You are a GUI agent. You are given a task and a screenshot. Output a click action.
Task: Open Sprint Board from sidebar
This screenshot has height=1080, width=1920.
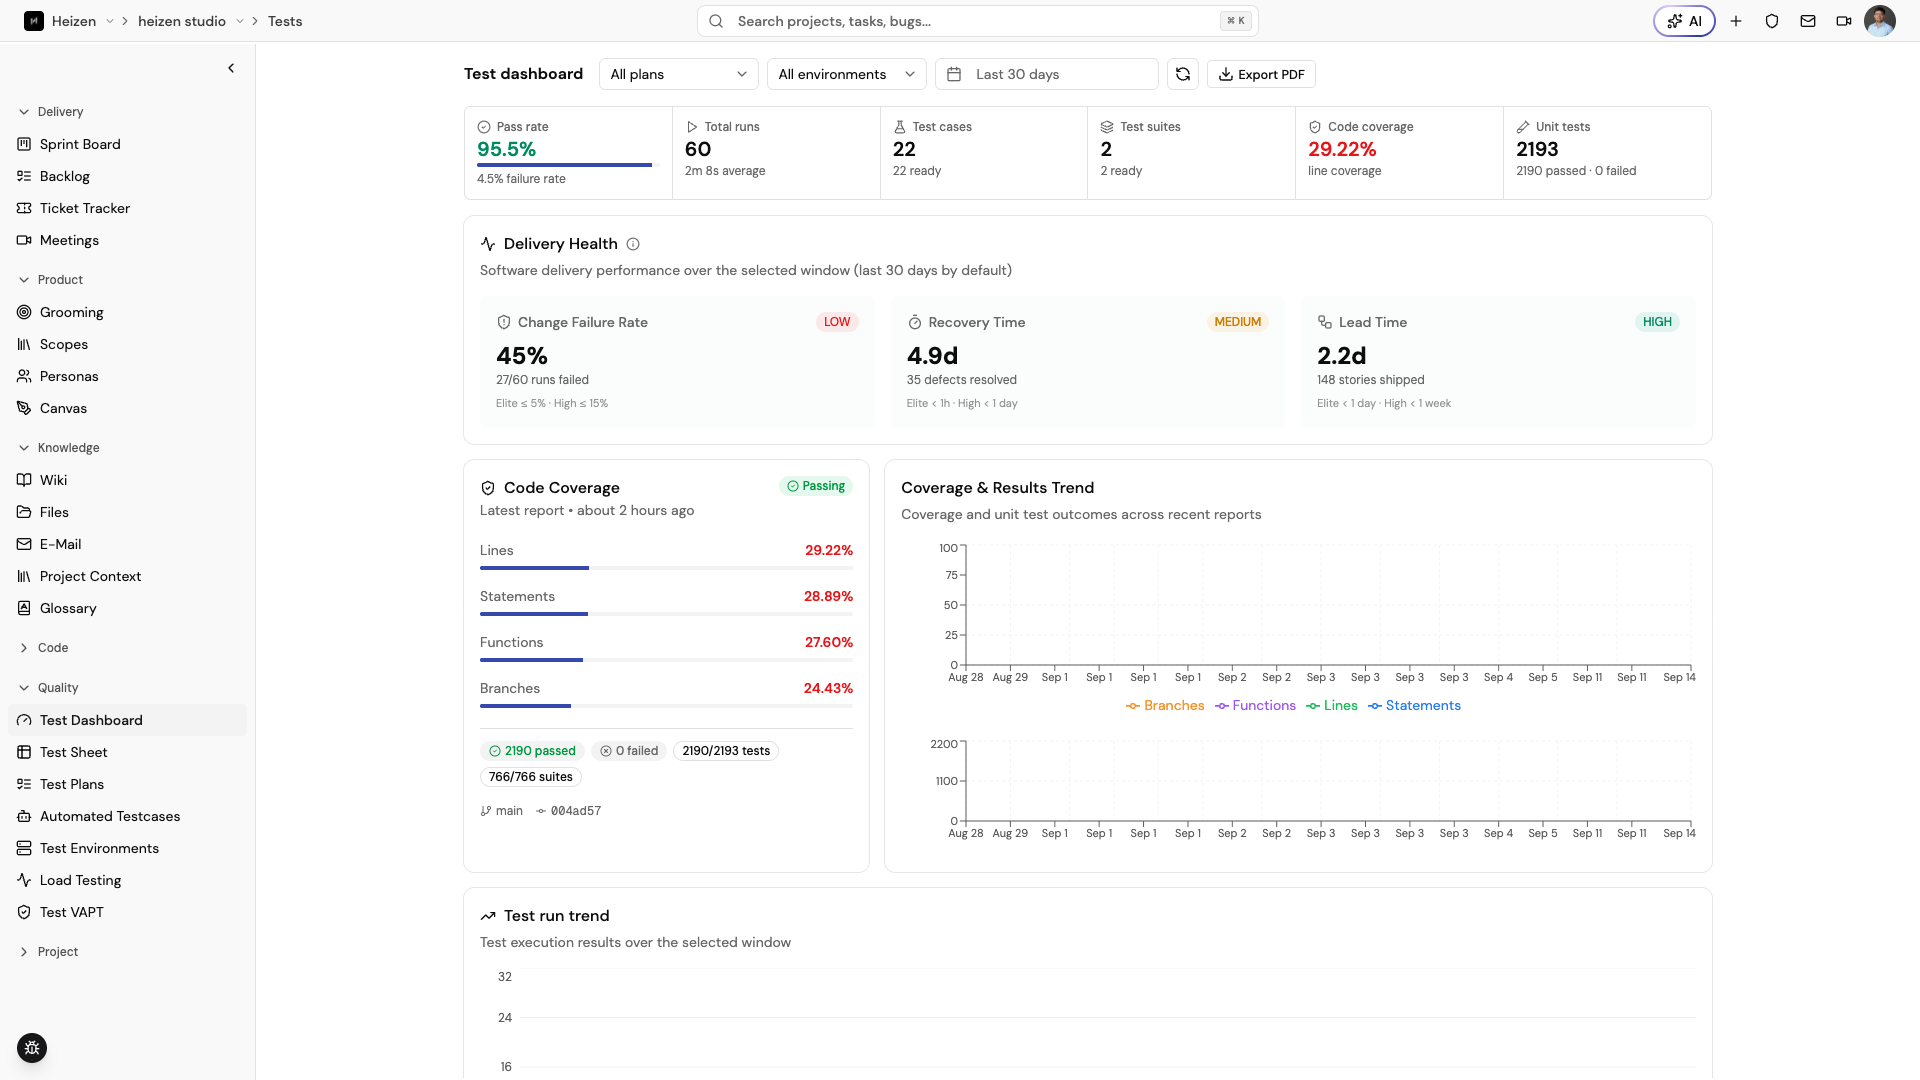(x=127, y=144)
